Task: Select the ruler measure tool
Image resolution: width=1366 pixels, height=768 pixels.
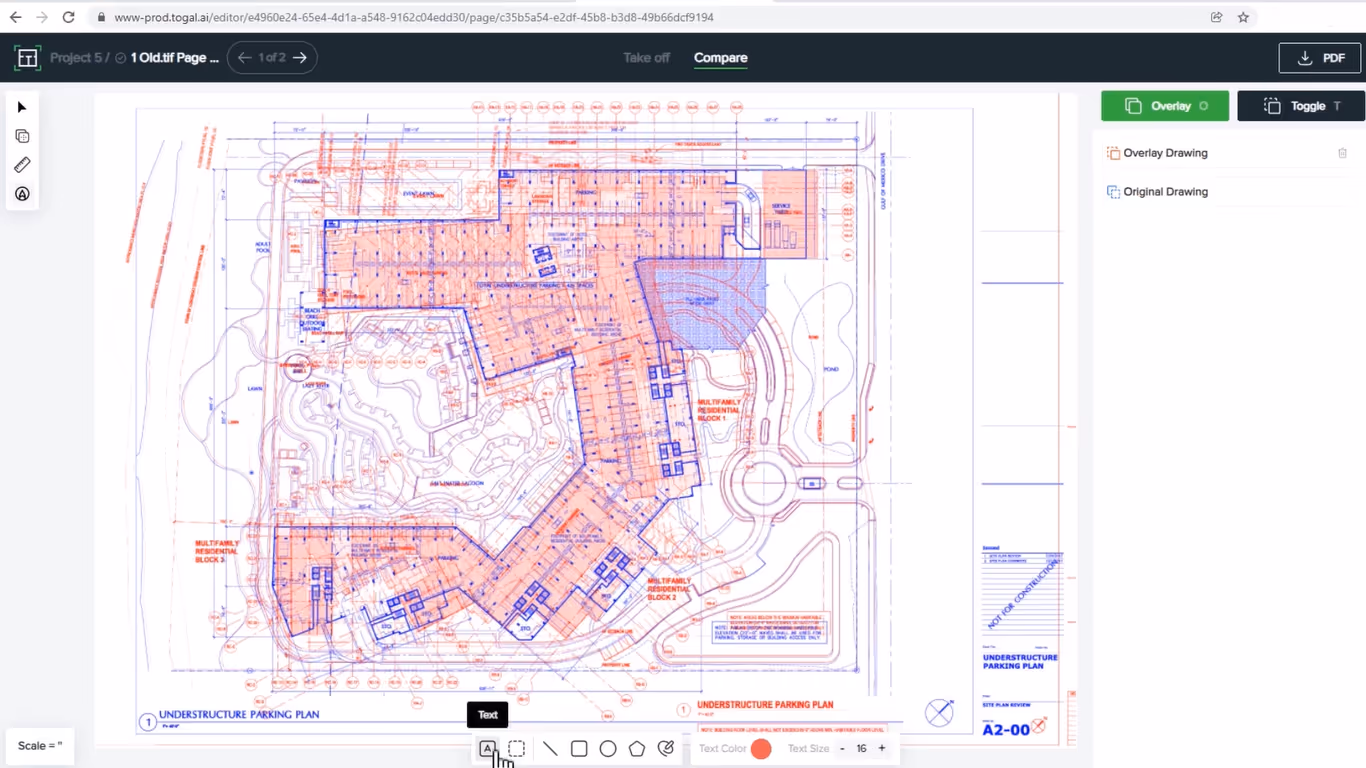Action: [x=22, y=165]
